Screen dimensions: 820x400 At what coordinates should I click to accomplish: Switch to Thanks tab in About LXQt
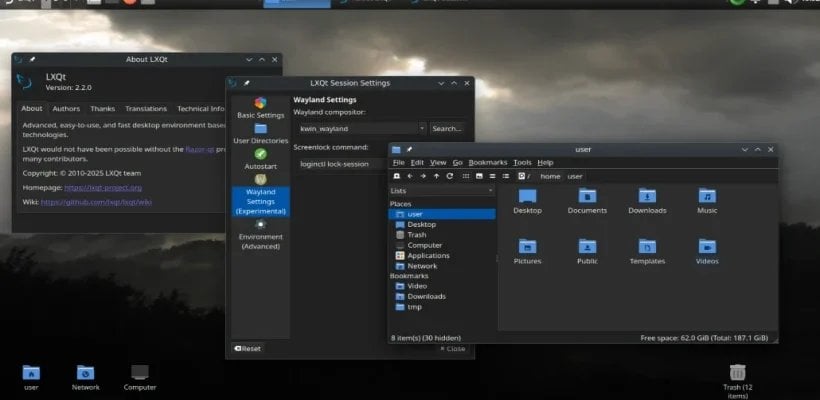(102, 109)
